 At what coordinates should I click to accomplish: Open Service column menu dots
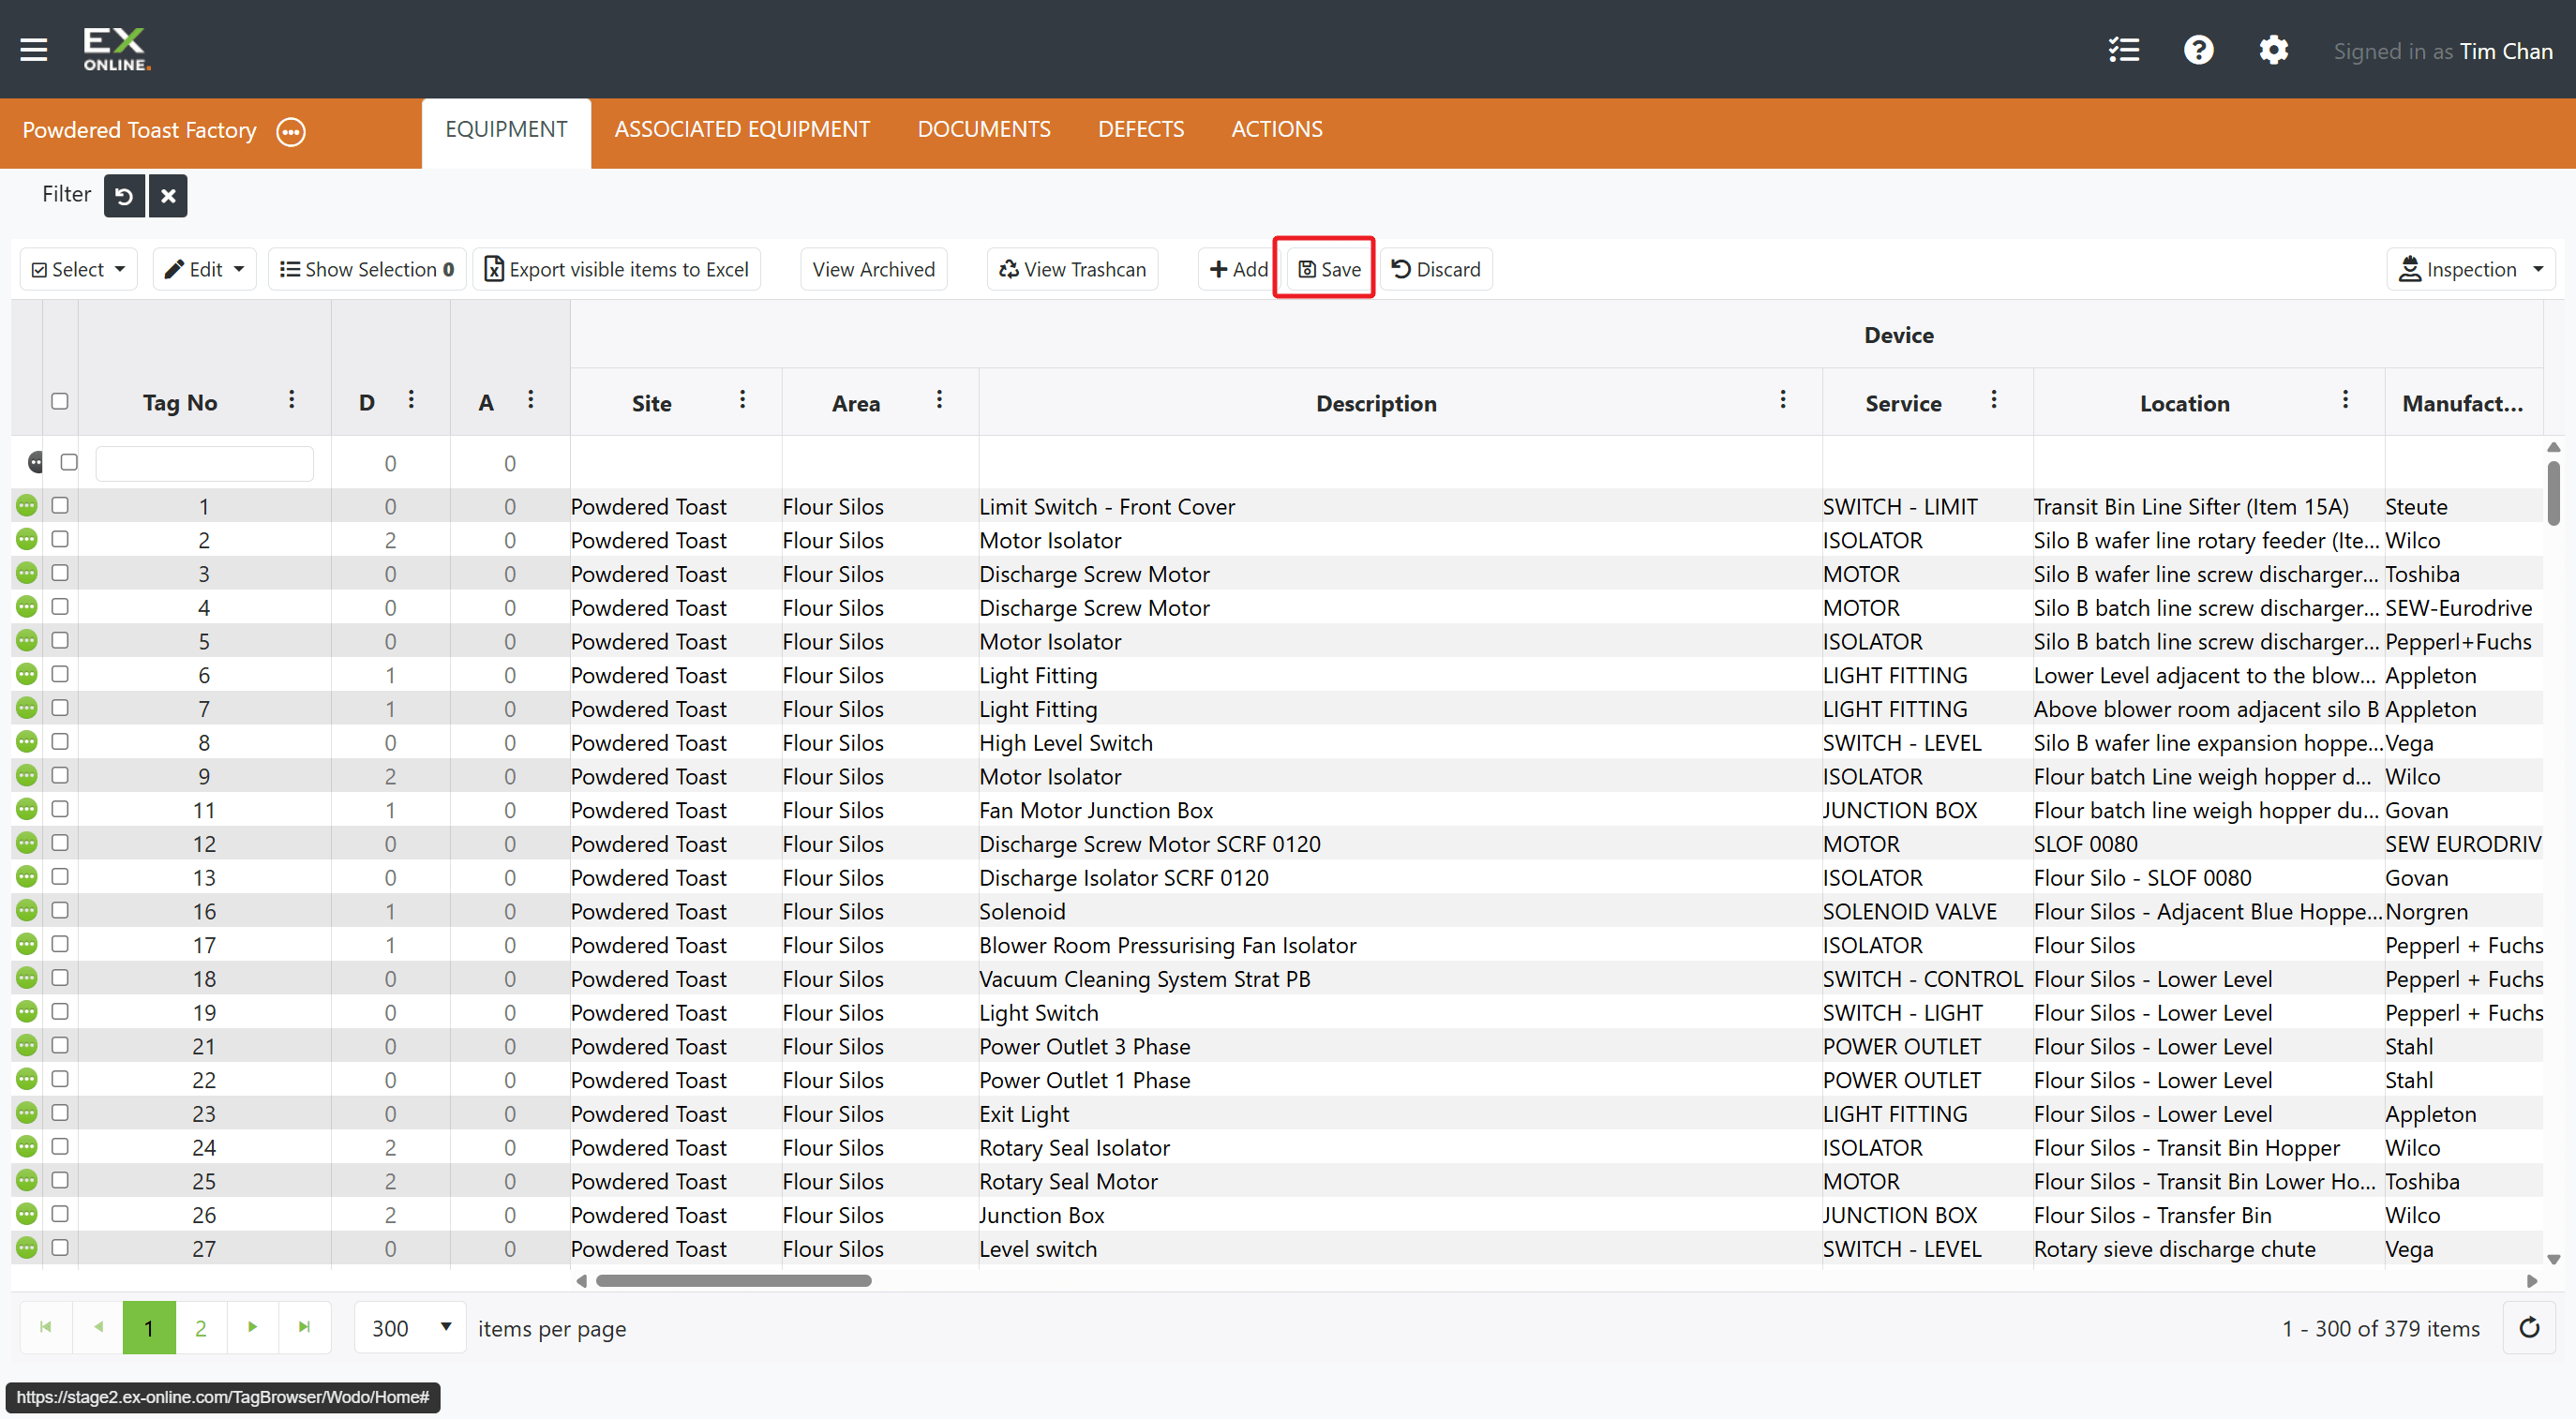tap(1993, 400)
